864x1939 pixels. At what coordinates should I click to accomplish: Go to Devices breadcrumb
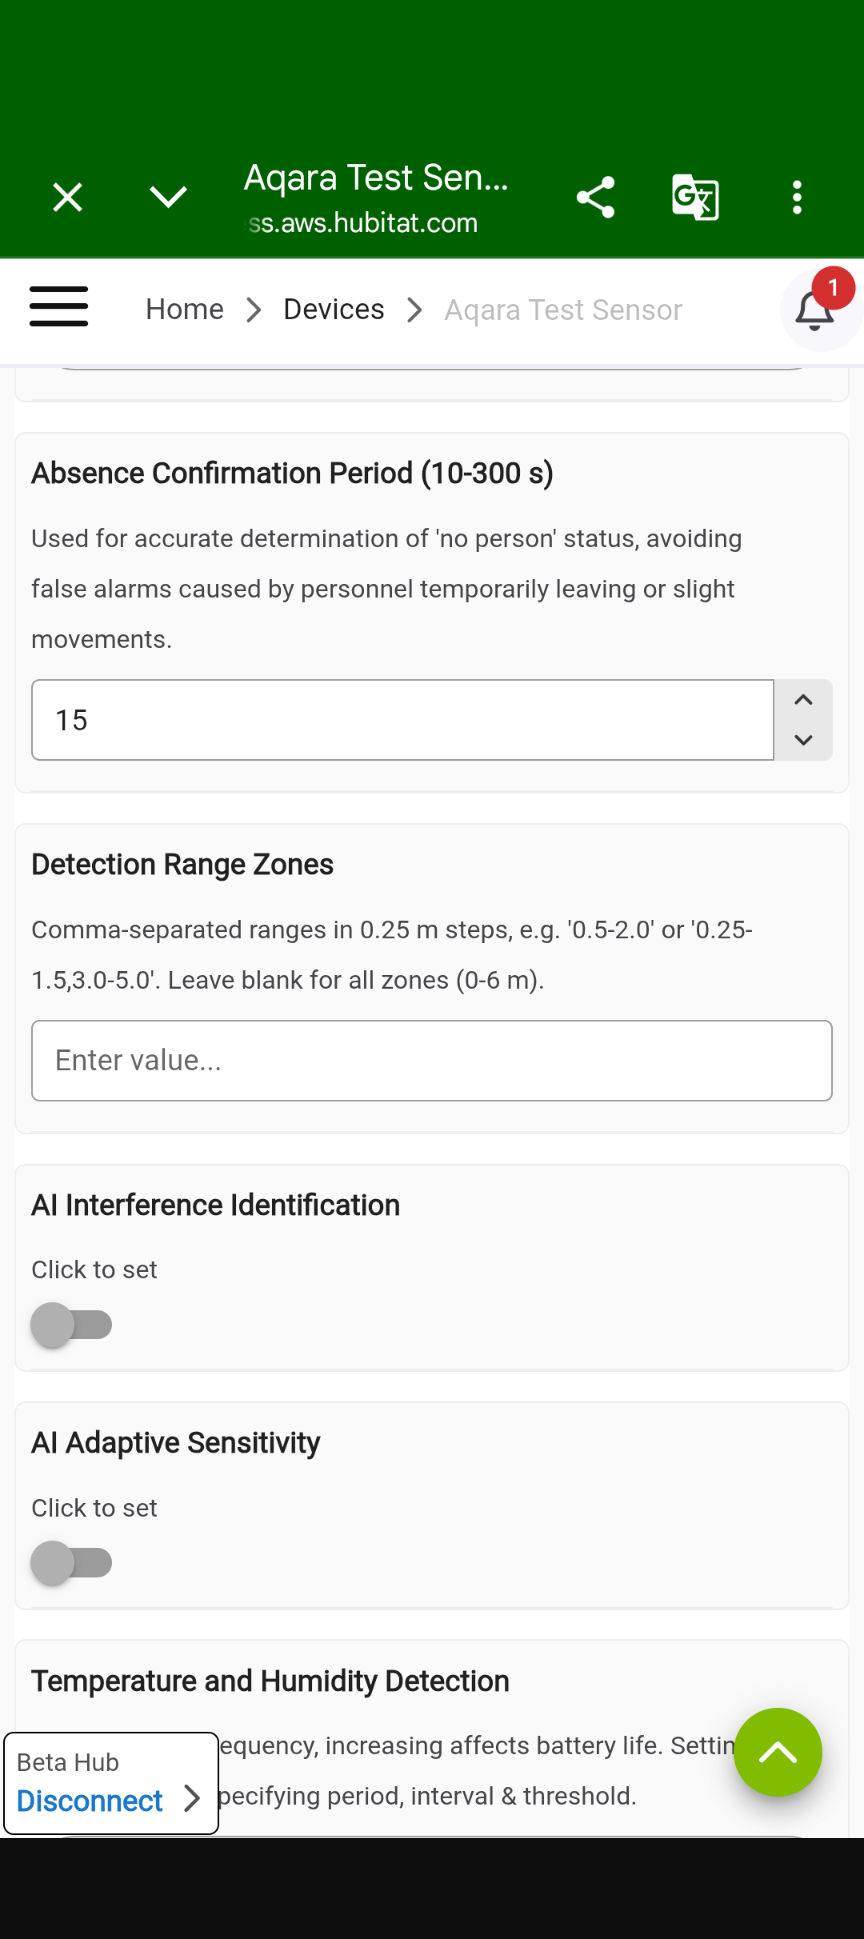[334, 310]
